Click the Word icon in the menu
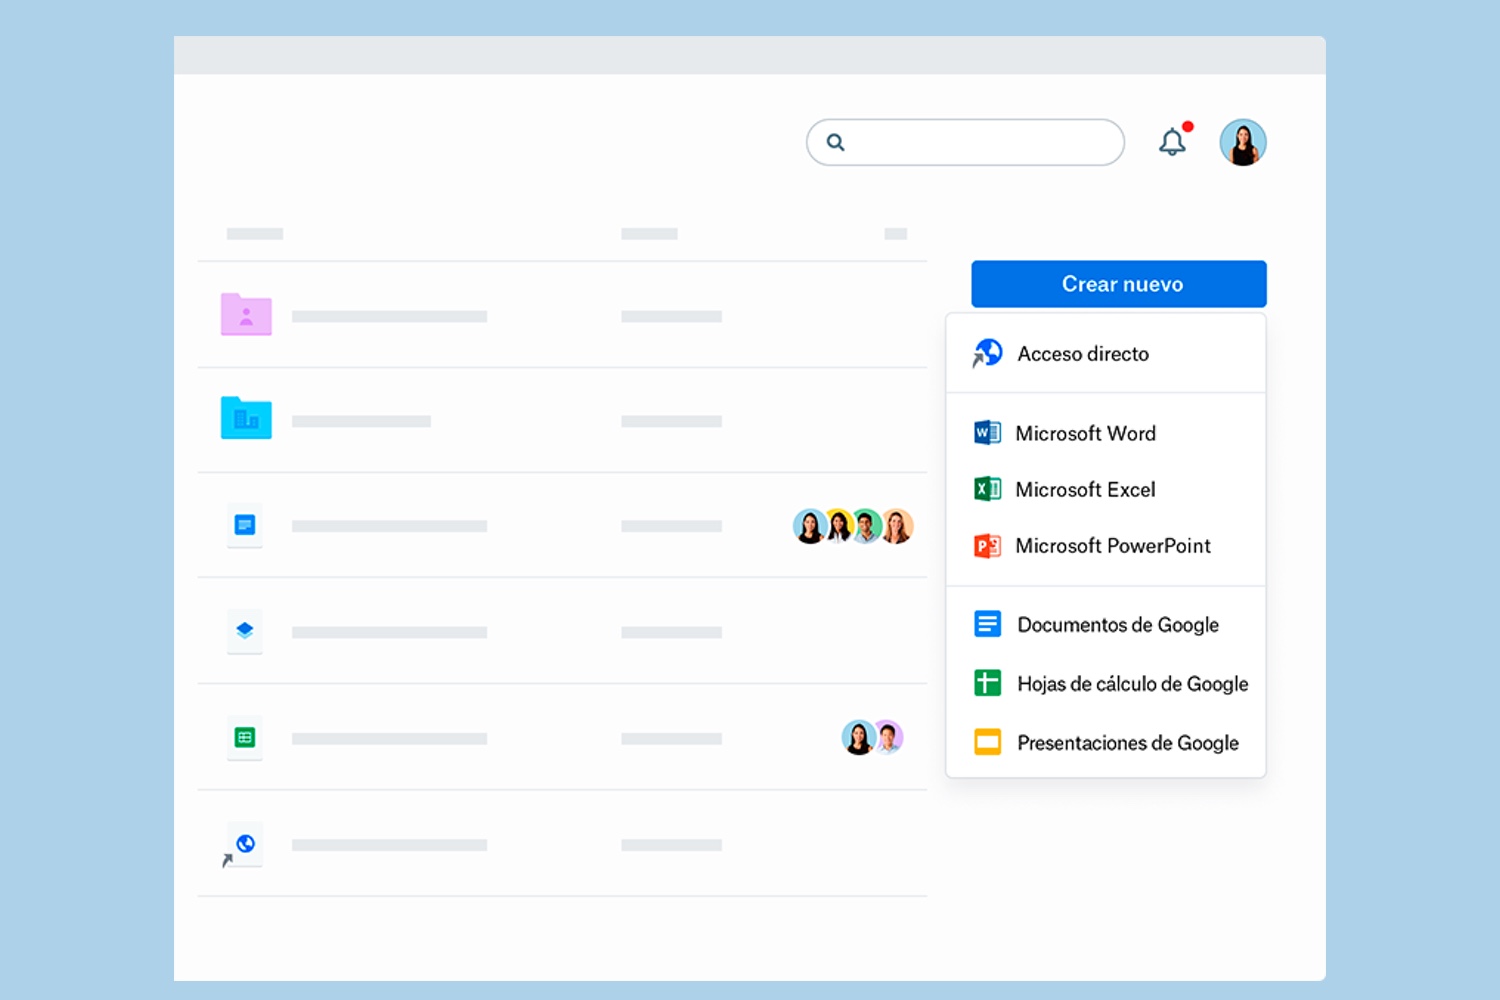This screenshot has width=1500, height=1000. tap(987, 432)
